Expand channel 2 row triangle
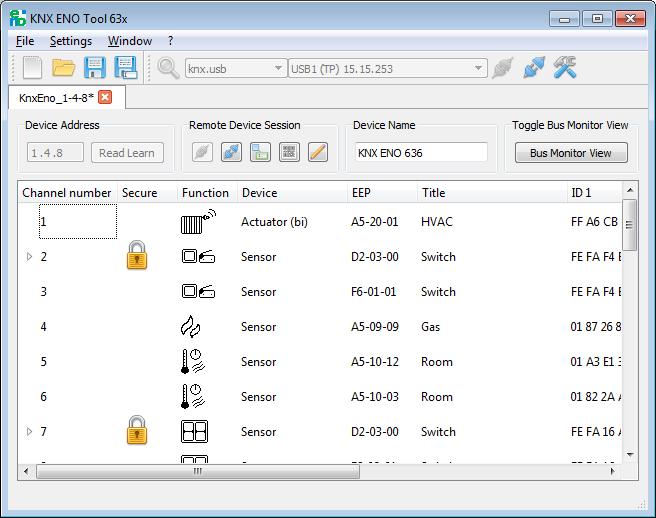The height and width of the screenshot is (518, 656). (x=29, y=256)
